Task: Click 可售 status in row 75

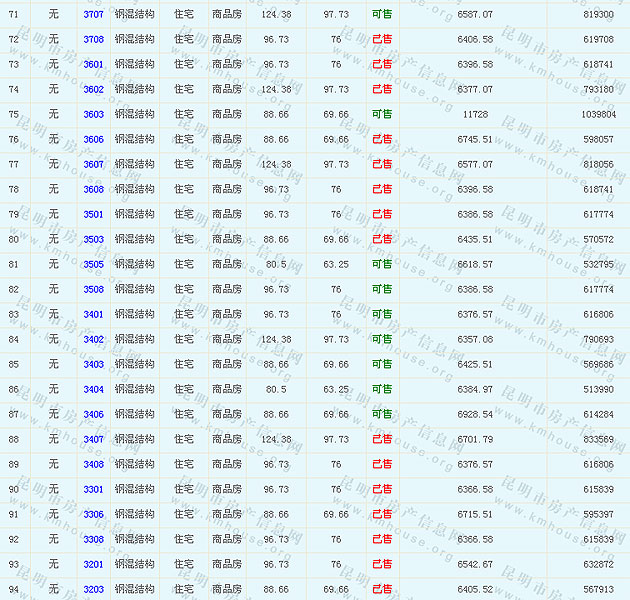Action: click(381, 115)
